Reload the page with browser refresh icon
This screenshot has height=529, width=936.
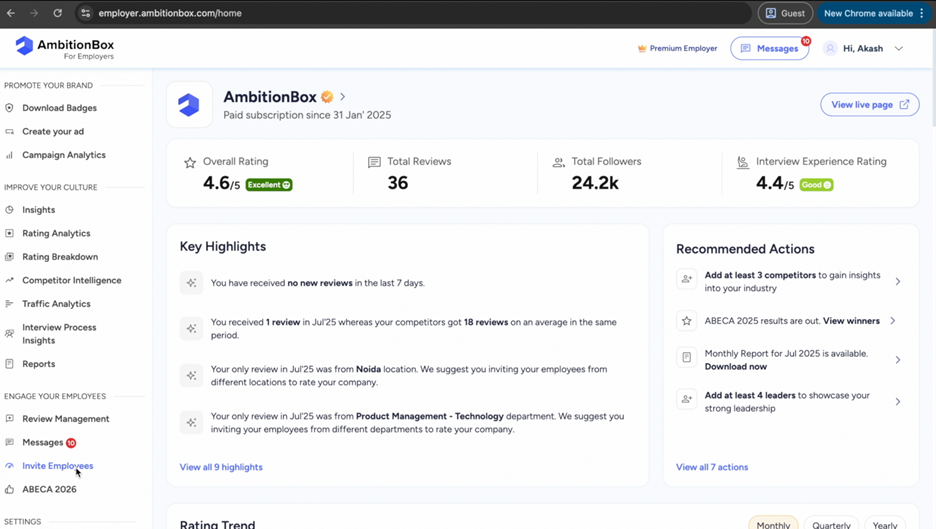(57, 13)
